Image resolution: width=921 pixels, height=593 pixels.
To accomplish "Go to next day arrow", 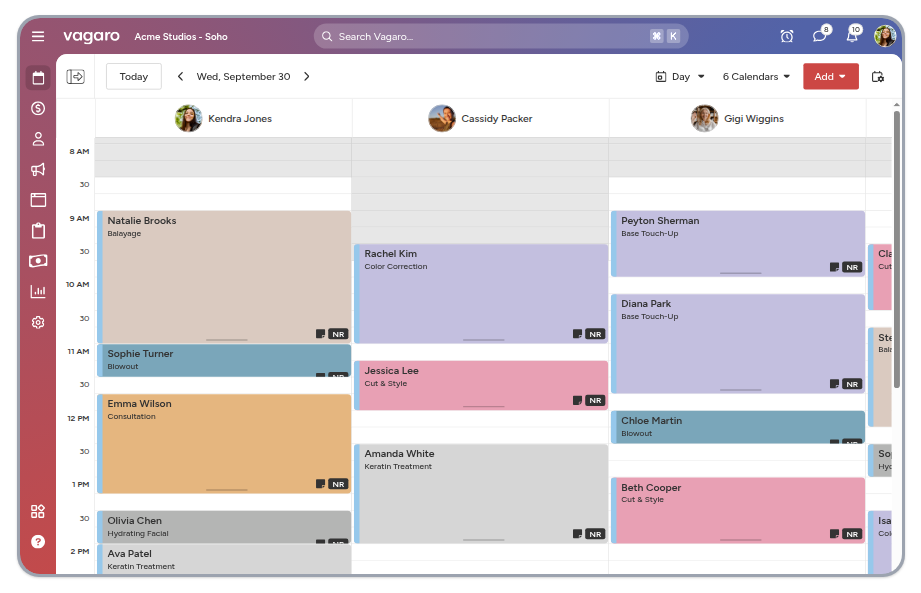I will [x=307, y=76].
